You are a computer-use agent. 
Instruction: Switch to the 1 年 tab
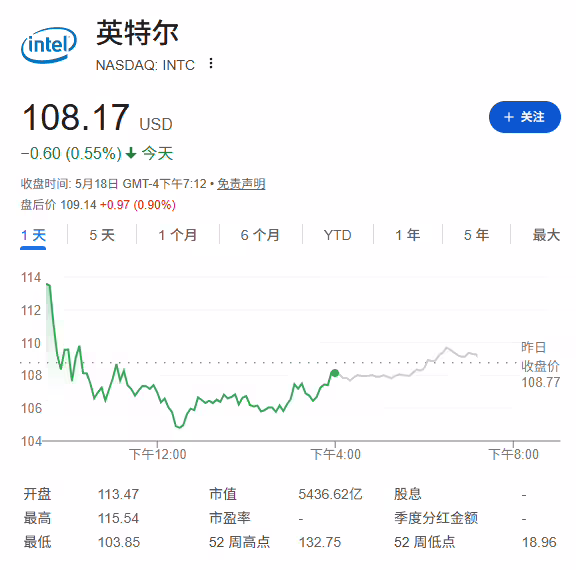click(408, 235)
